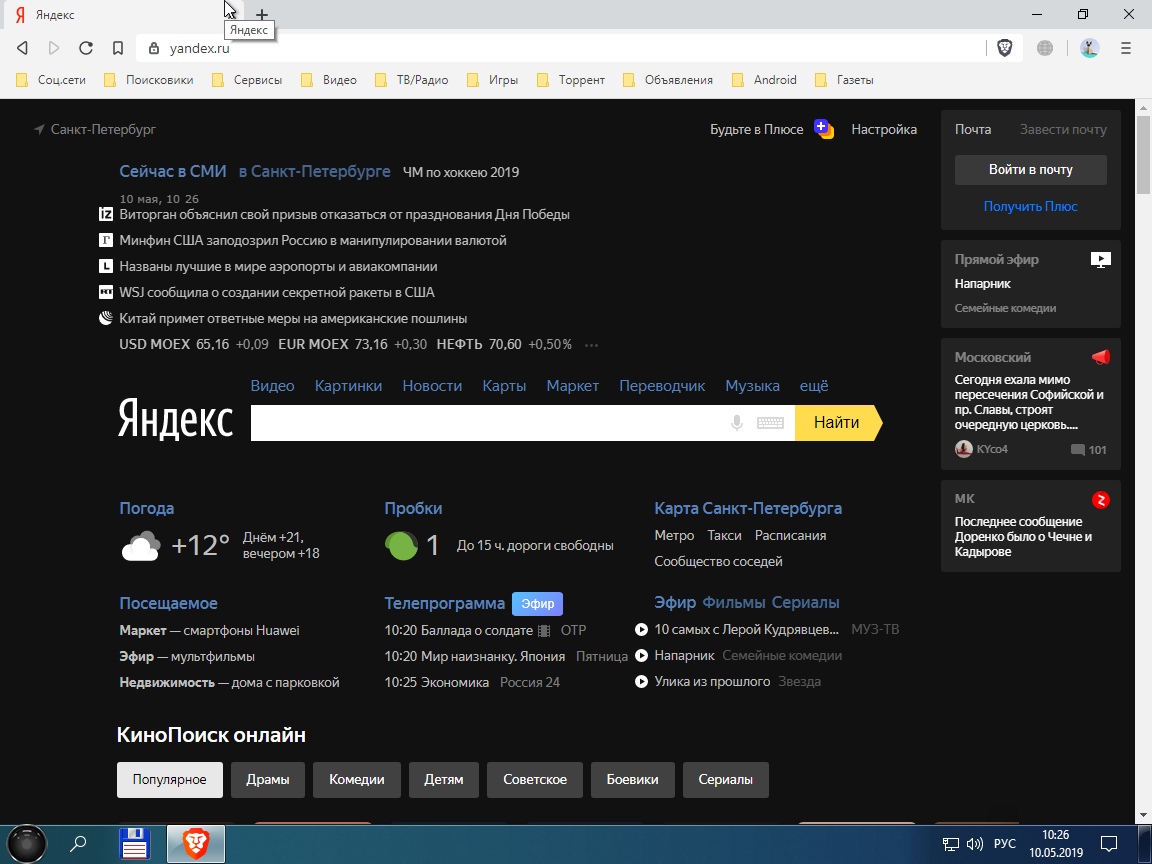Screen dimensions: 1152x864
Task: Open the 'ЧМ по хоккею 2019' link
Action: 461,172
